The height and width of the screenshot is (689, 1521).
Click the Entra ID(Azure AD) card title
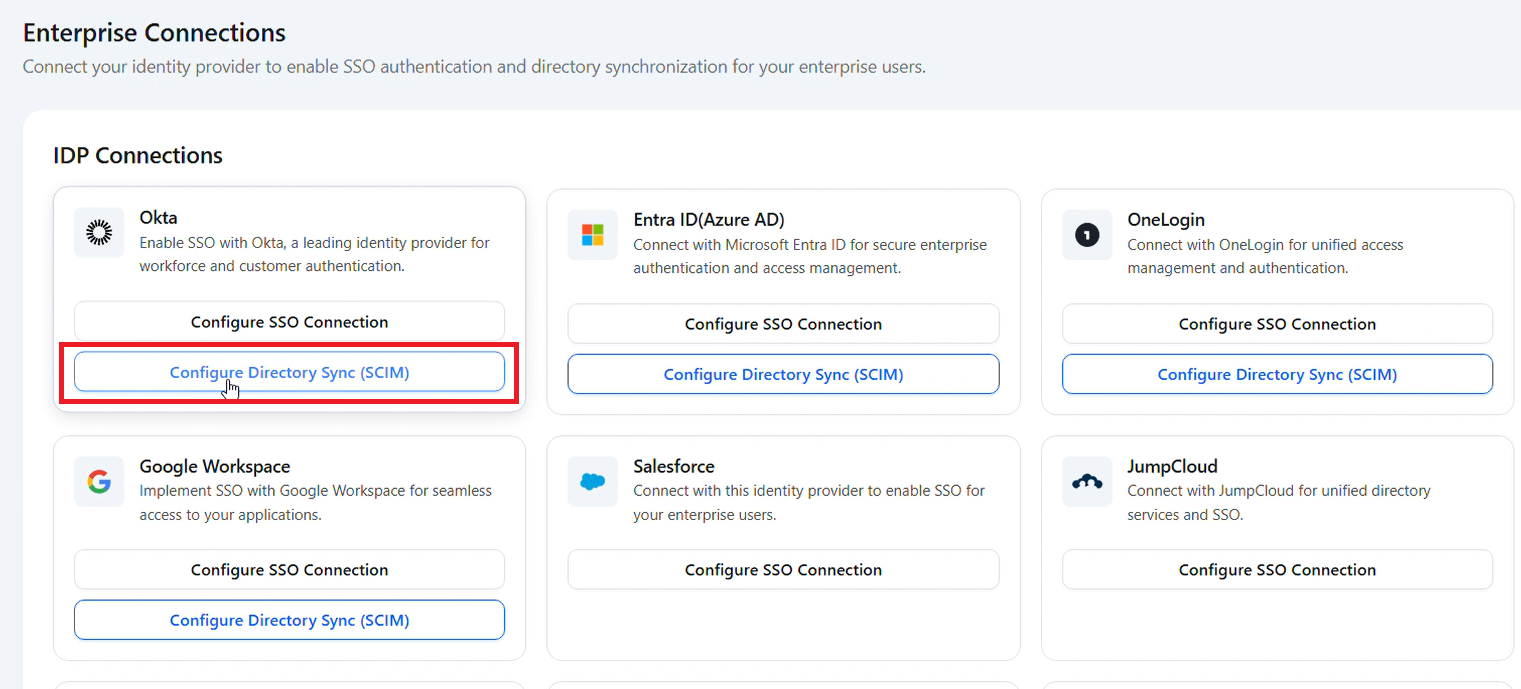coord(709,219)
